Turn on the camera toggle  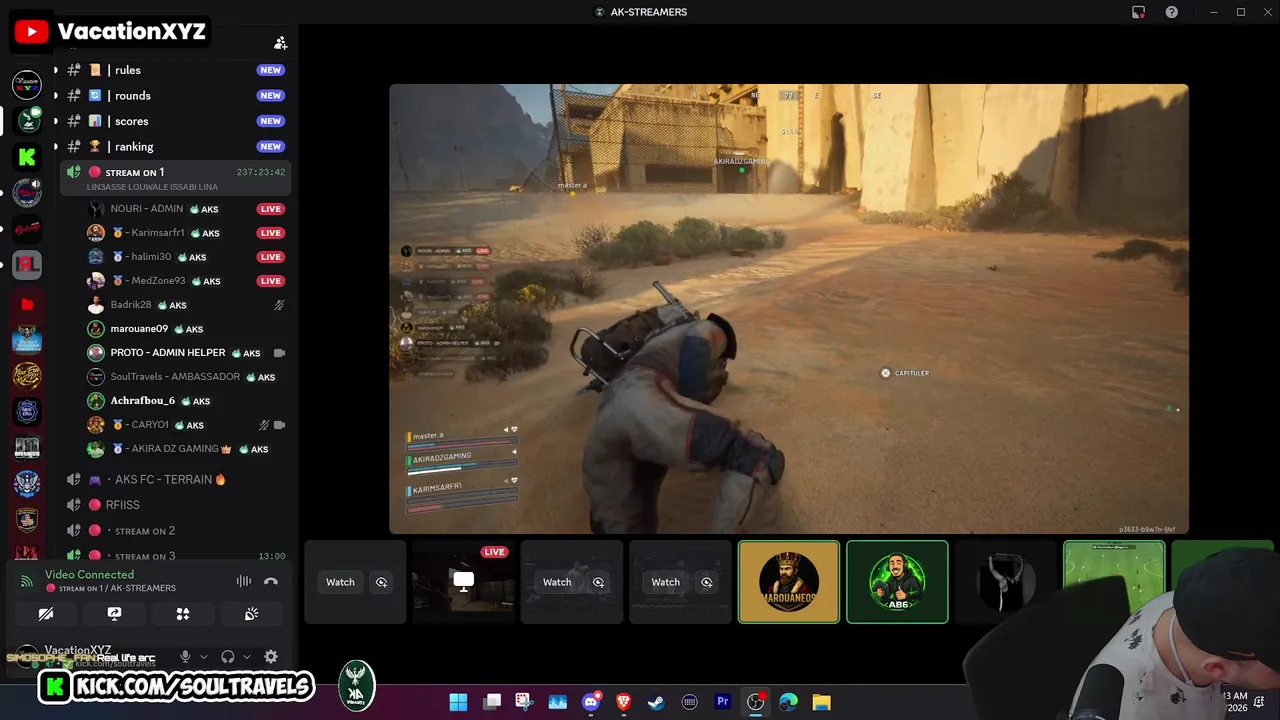46,614
